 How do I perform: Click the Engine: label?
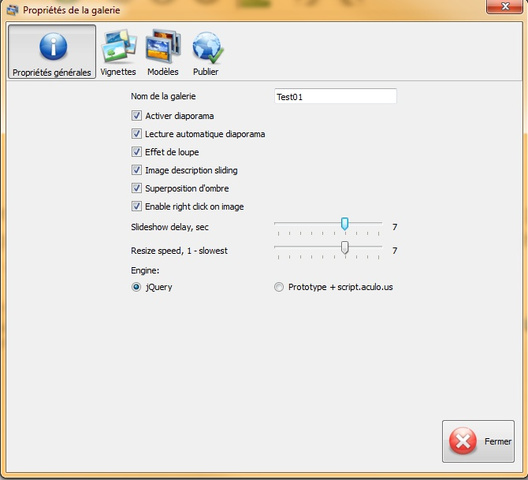pyautogui.click(x=145, y=270)
